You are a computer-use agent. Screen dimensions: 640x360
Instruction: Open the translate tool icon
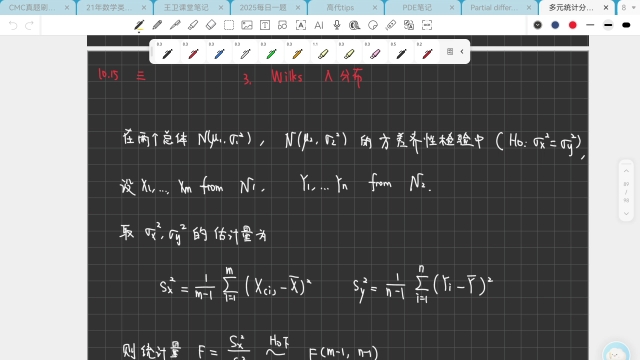pos(409,25)
